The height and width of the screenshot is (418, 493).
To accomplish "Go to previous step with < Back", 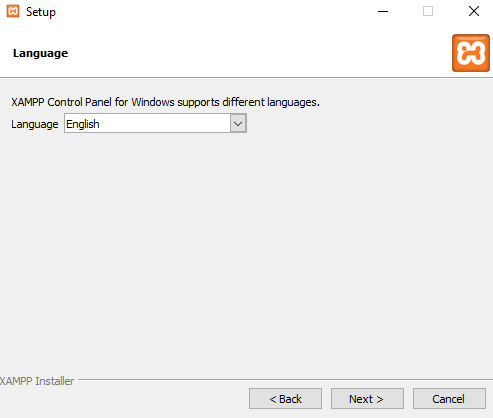I will [285, 398].
